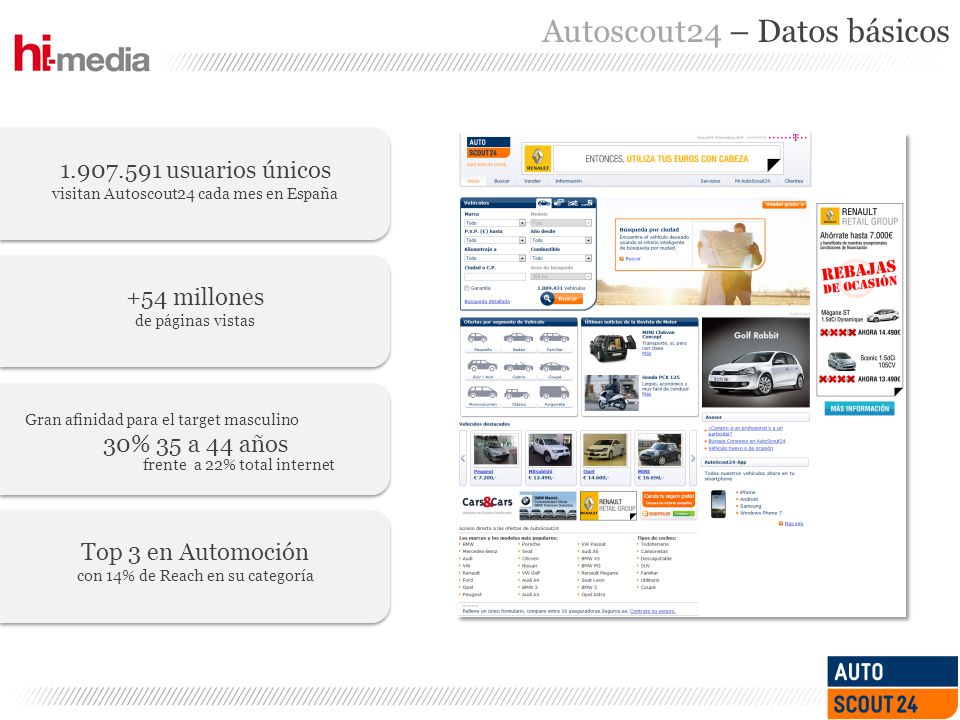960x720 pixels.
Task: Open the Año desde dropdown
Action: pos(561,240)
